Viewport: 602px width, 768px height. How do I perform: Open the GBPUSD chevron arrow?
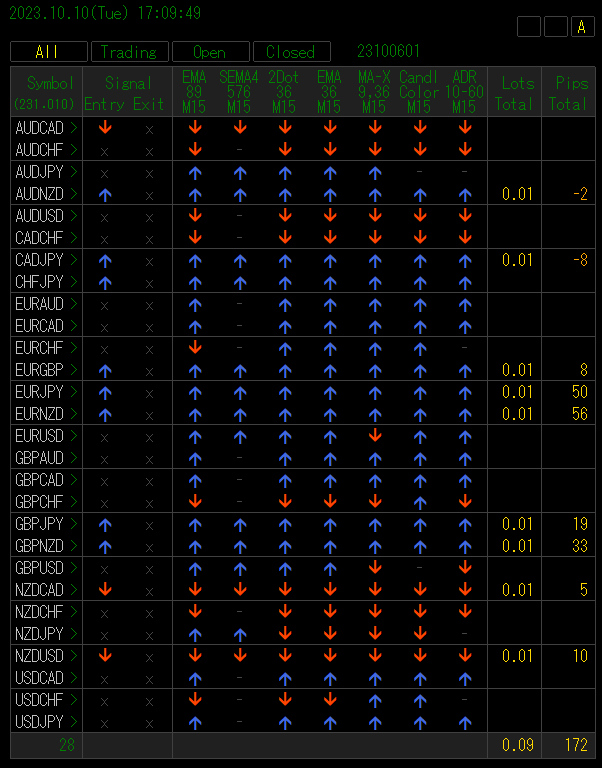click(74, 568)
